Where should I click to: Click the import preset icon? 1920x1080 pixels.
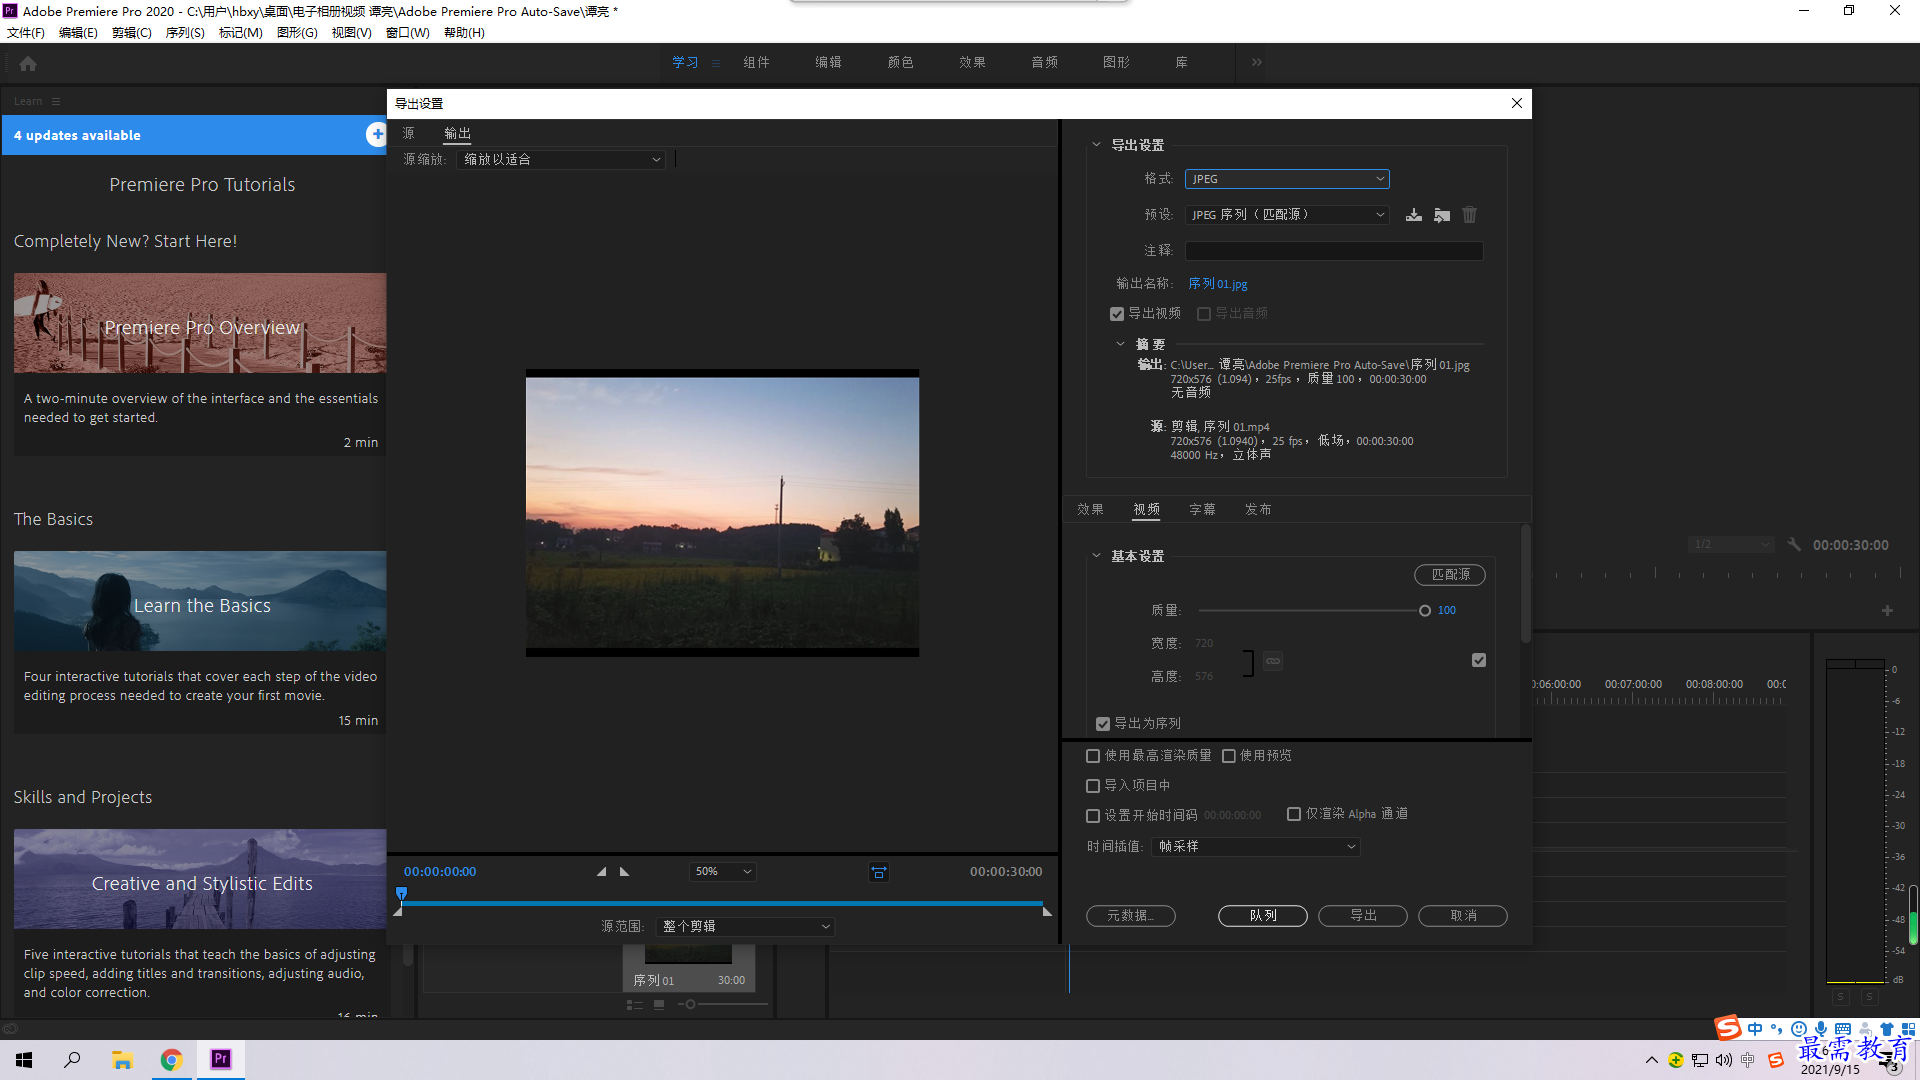(1441, 215)
